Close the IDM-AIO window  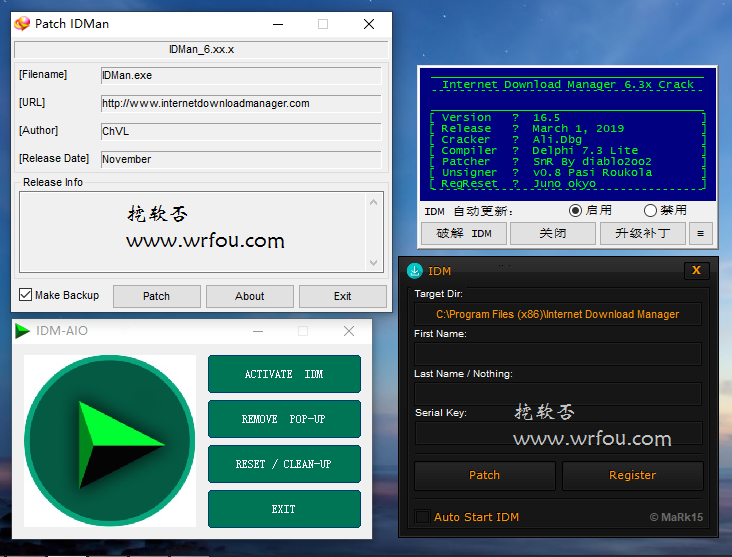[x=349, y=331]
